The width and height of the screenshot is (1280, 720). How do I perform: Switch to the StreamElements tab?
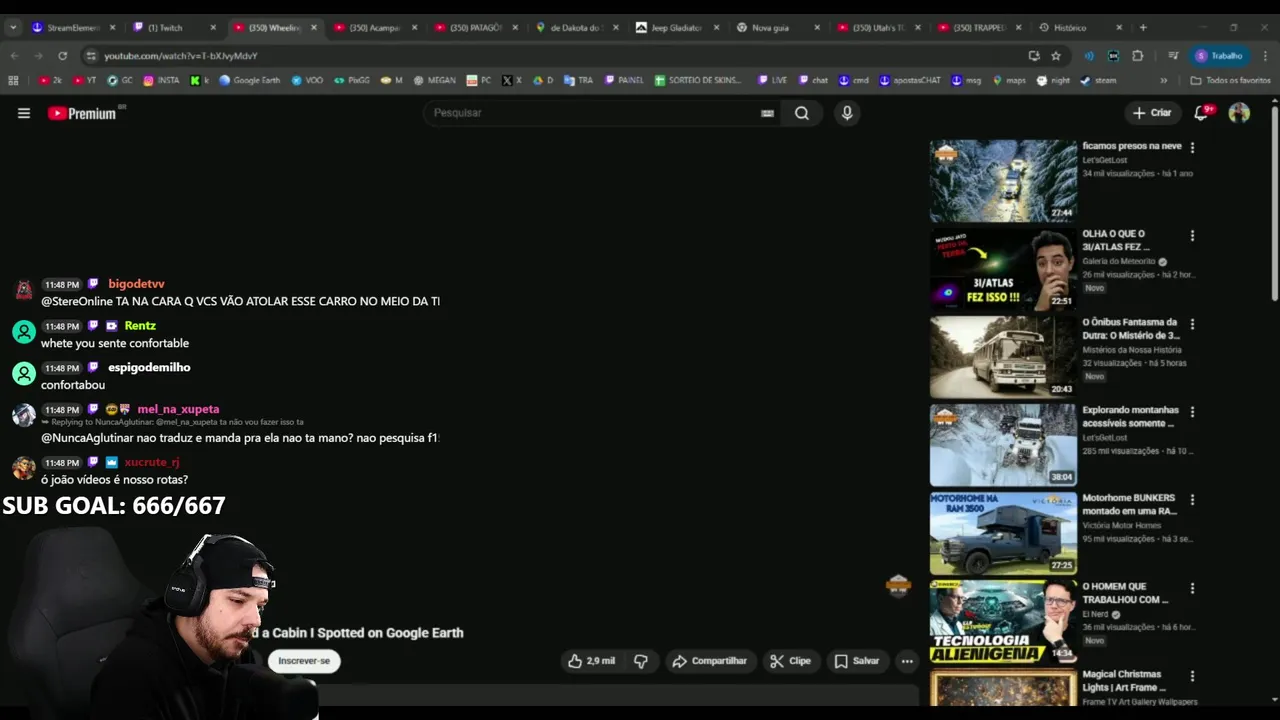(72, 27)
